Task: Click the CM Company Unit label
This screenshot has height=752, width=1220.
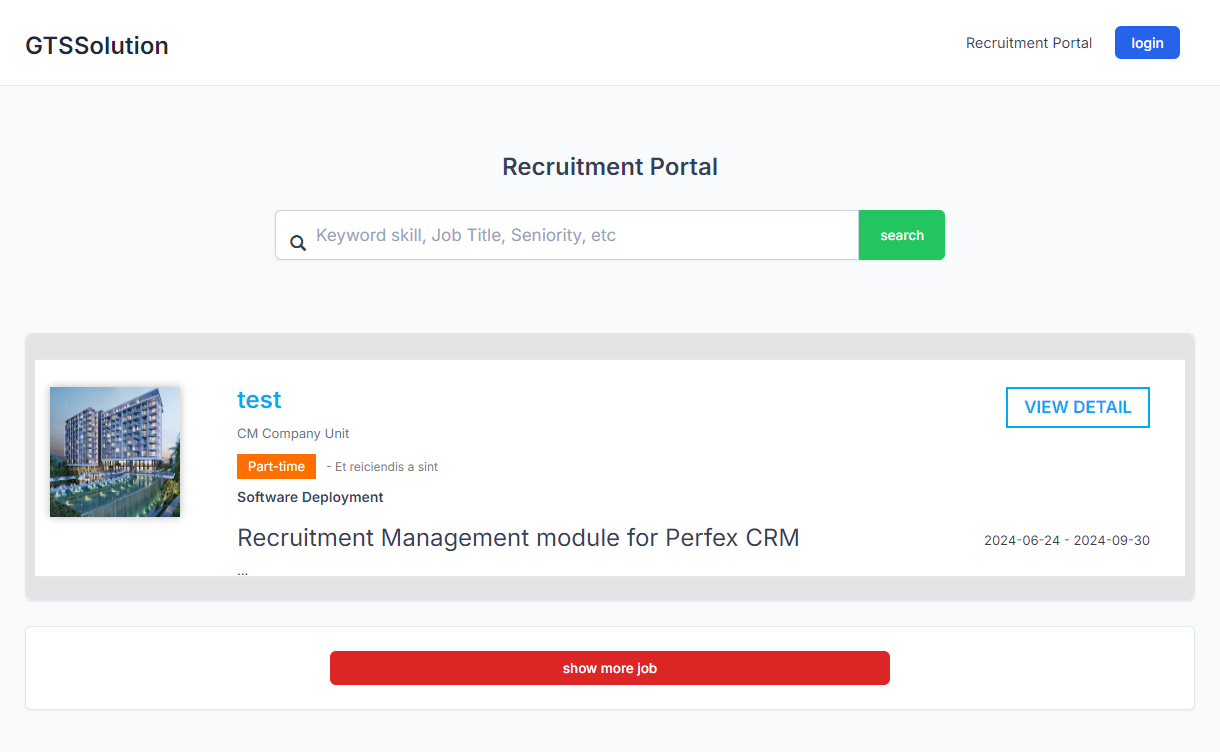Action: (x=293, y=434)
